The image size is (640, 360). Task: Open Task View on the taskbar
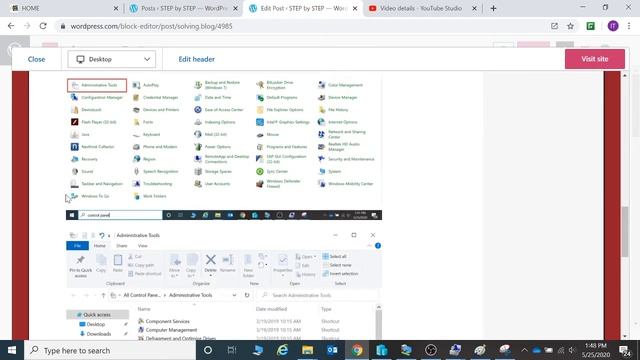click(232, 350)
